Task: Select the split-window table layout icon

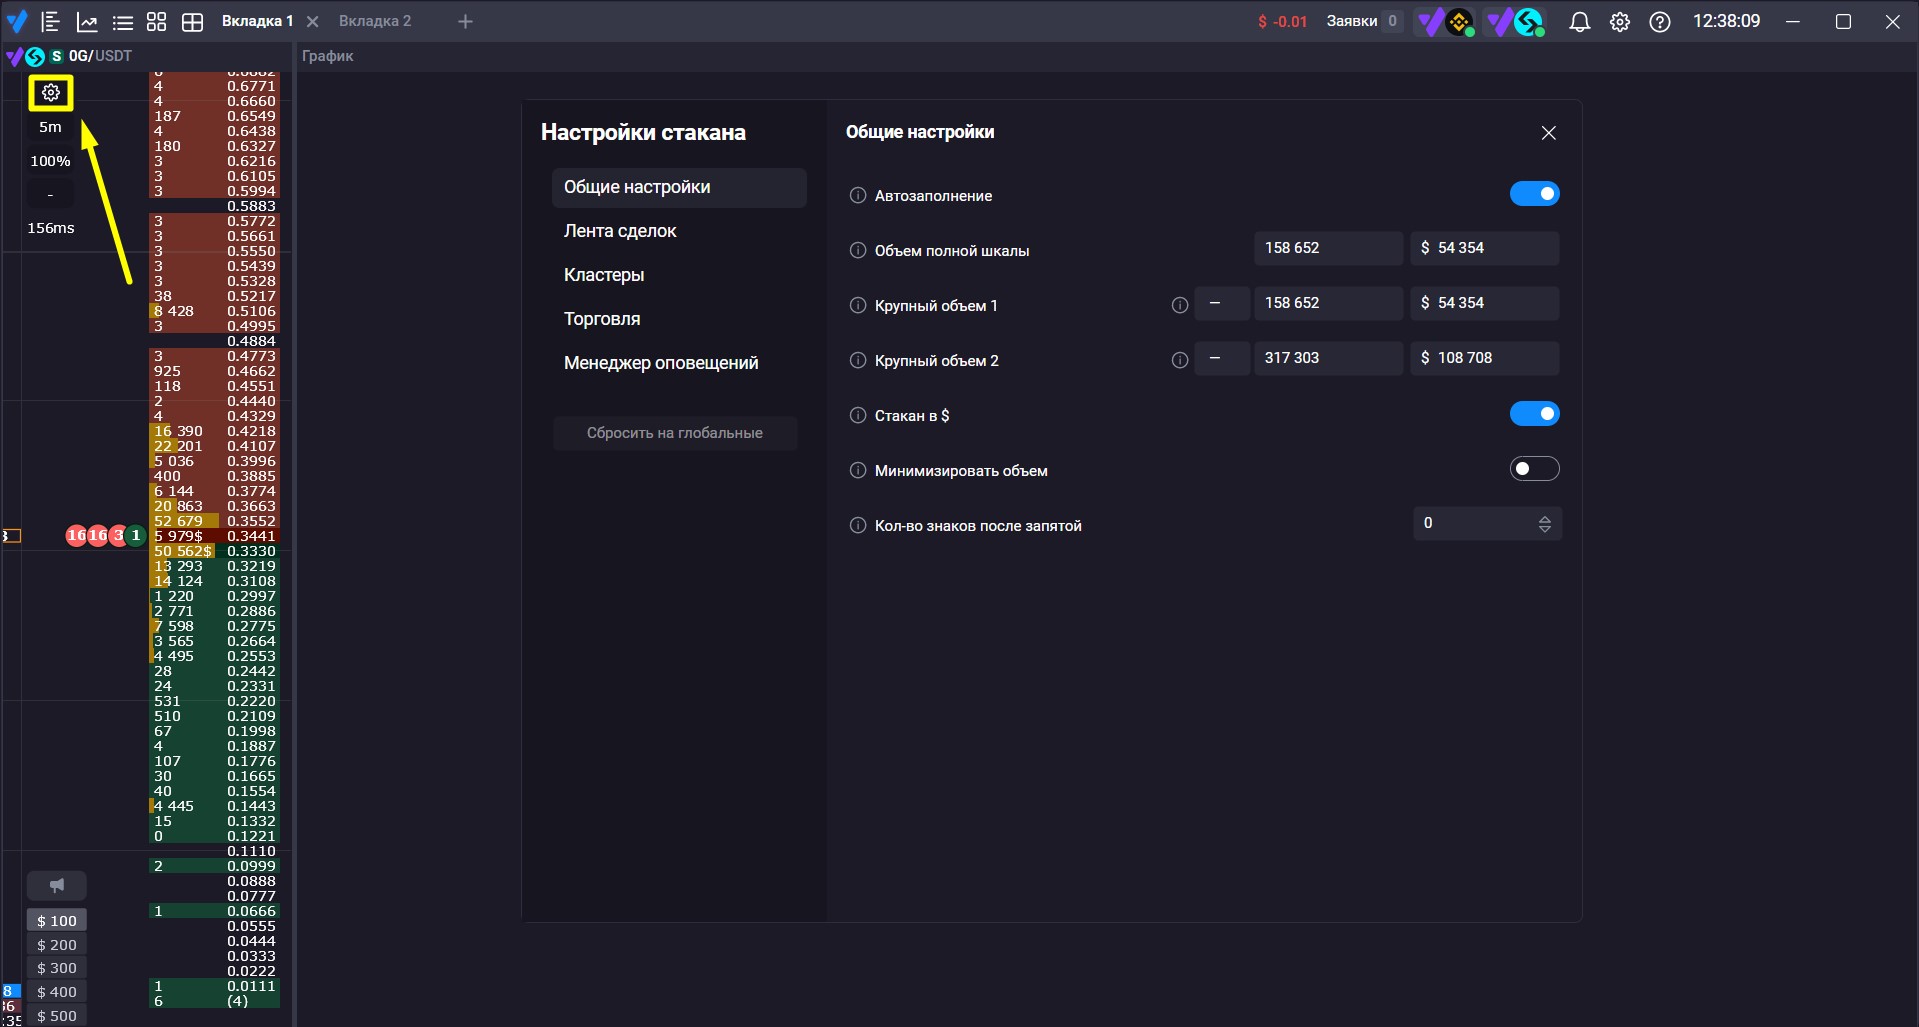Action: (192, 21)
